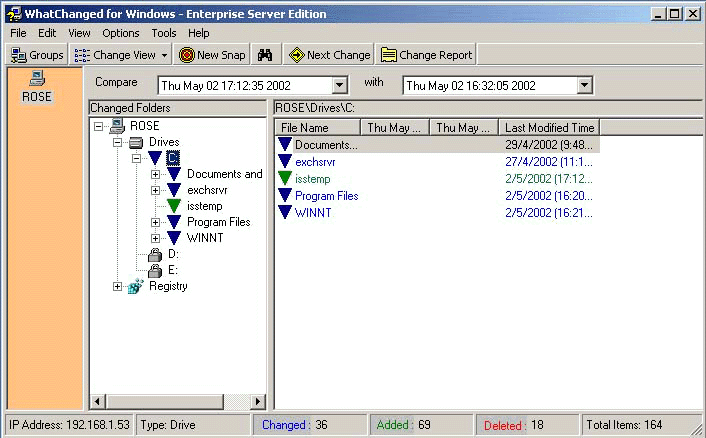The image size is (706, 438).
Task: Expand the Registry tree node
Action: [118, 286]
